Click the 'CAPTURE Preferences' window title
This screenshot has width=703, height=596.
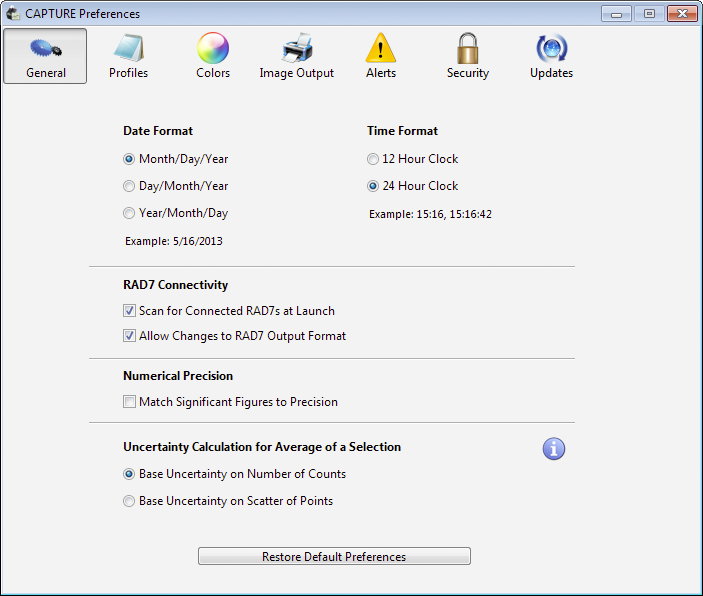coord(82,14)
